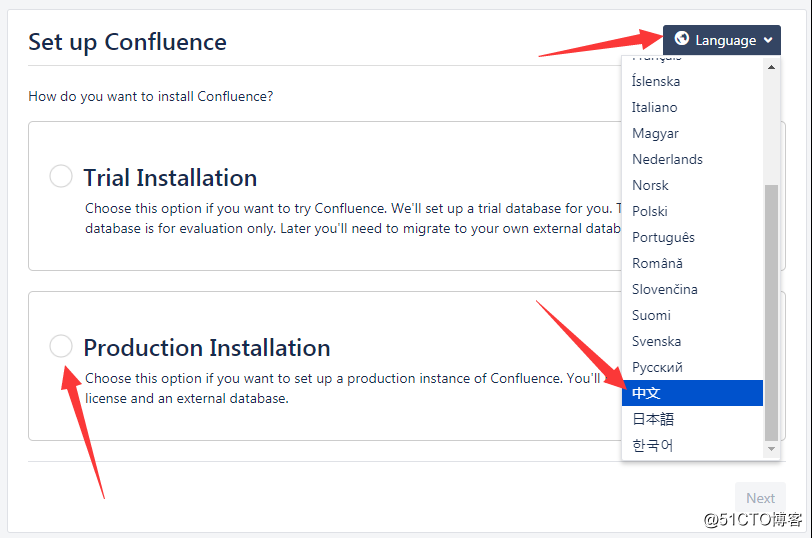812x538 pixels.
Task: Choose Nederlands from language list
Action: click(x=692, y=159)
